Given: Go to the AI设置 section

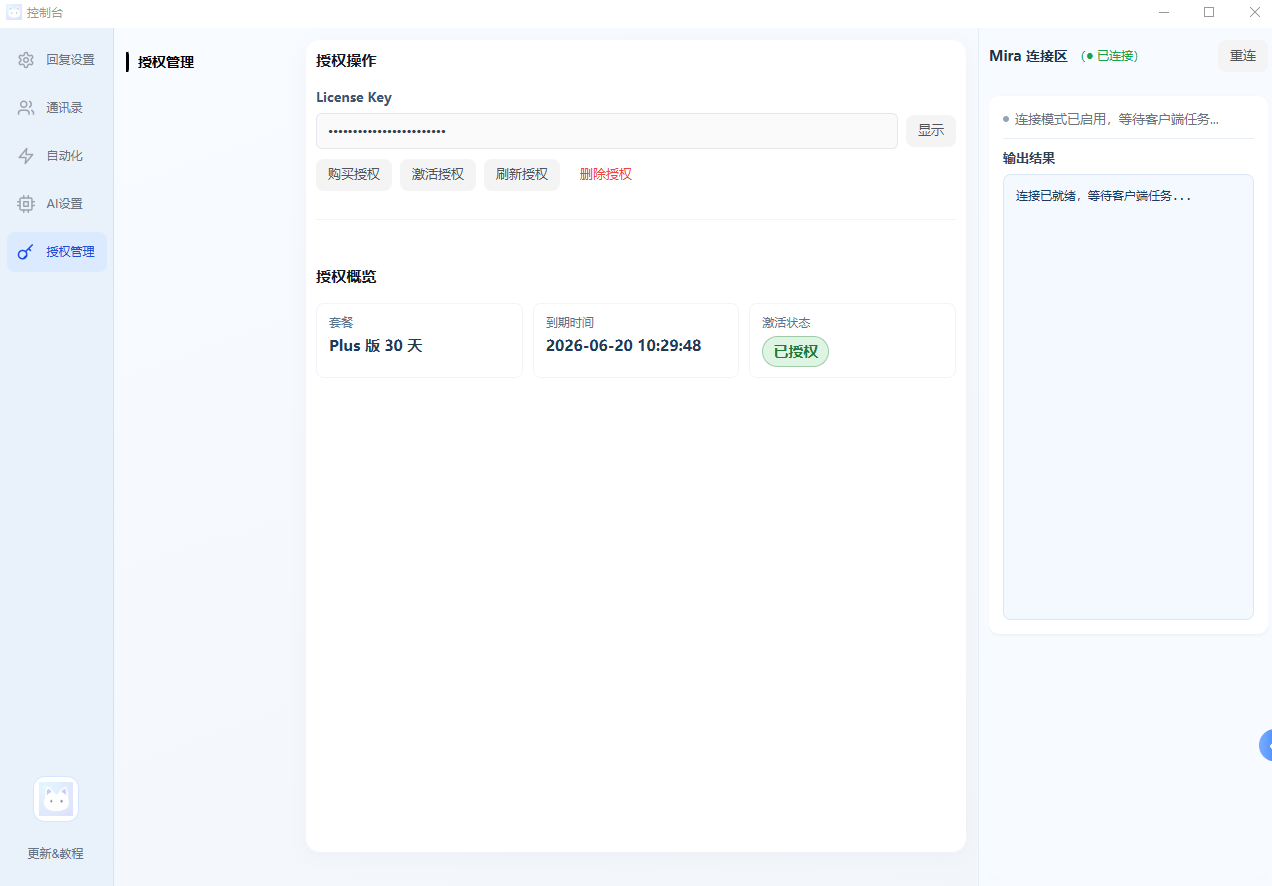Looking at the screenshot, I should pos(57,204).
